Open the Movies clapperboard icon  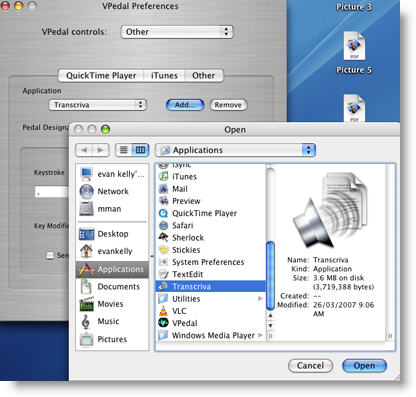click(x=87, y=304)
